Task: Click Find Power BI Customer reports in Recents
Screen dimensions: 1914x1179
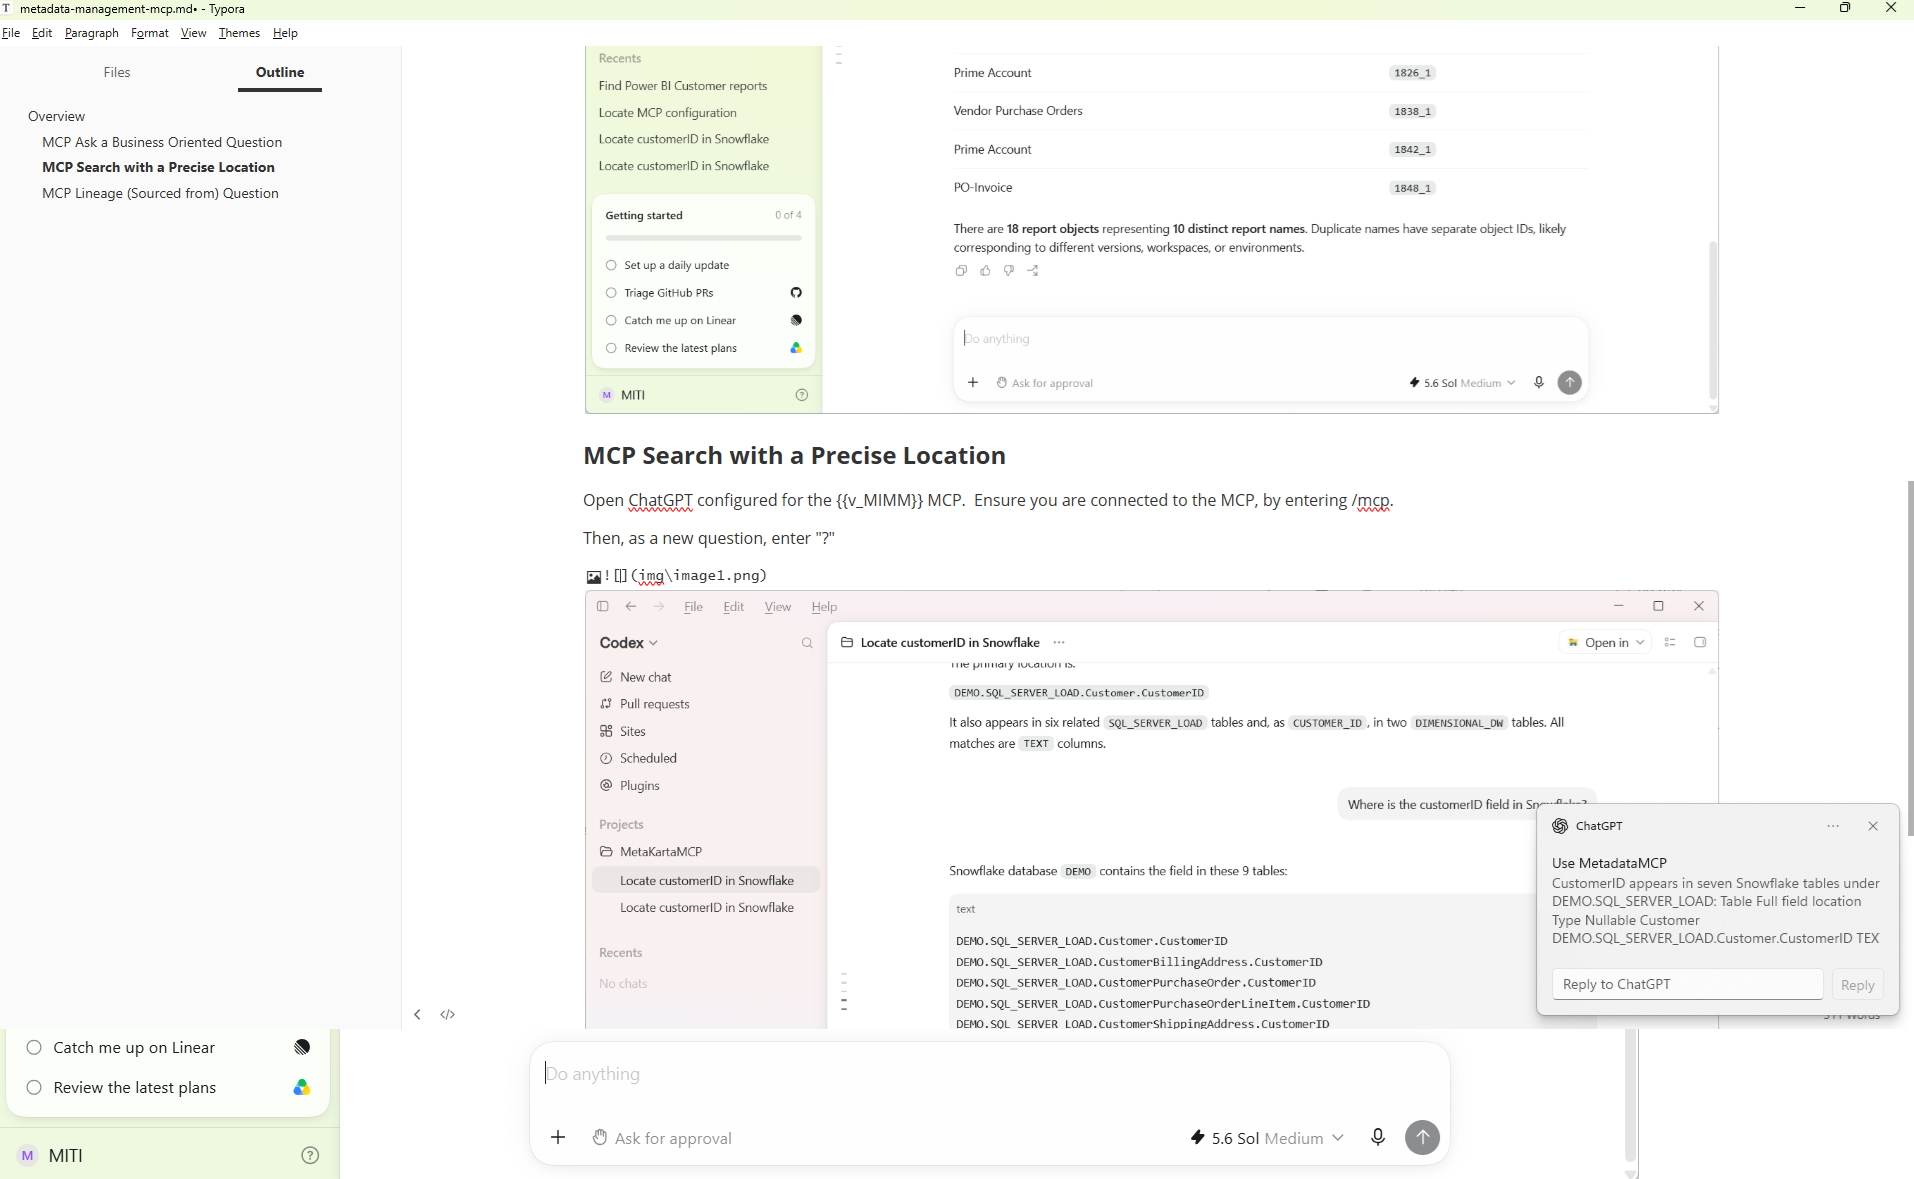Action: [683, 86]
